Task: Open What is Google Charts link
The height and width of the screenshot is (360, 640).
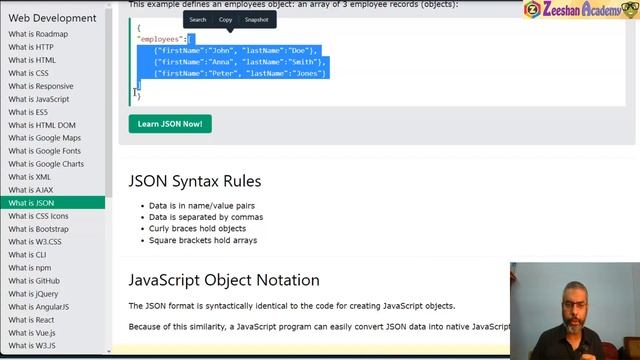Action: point(46,164)
